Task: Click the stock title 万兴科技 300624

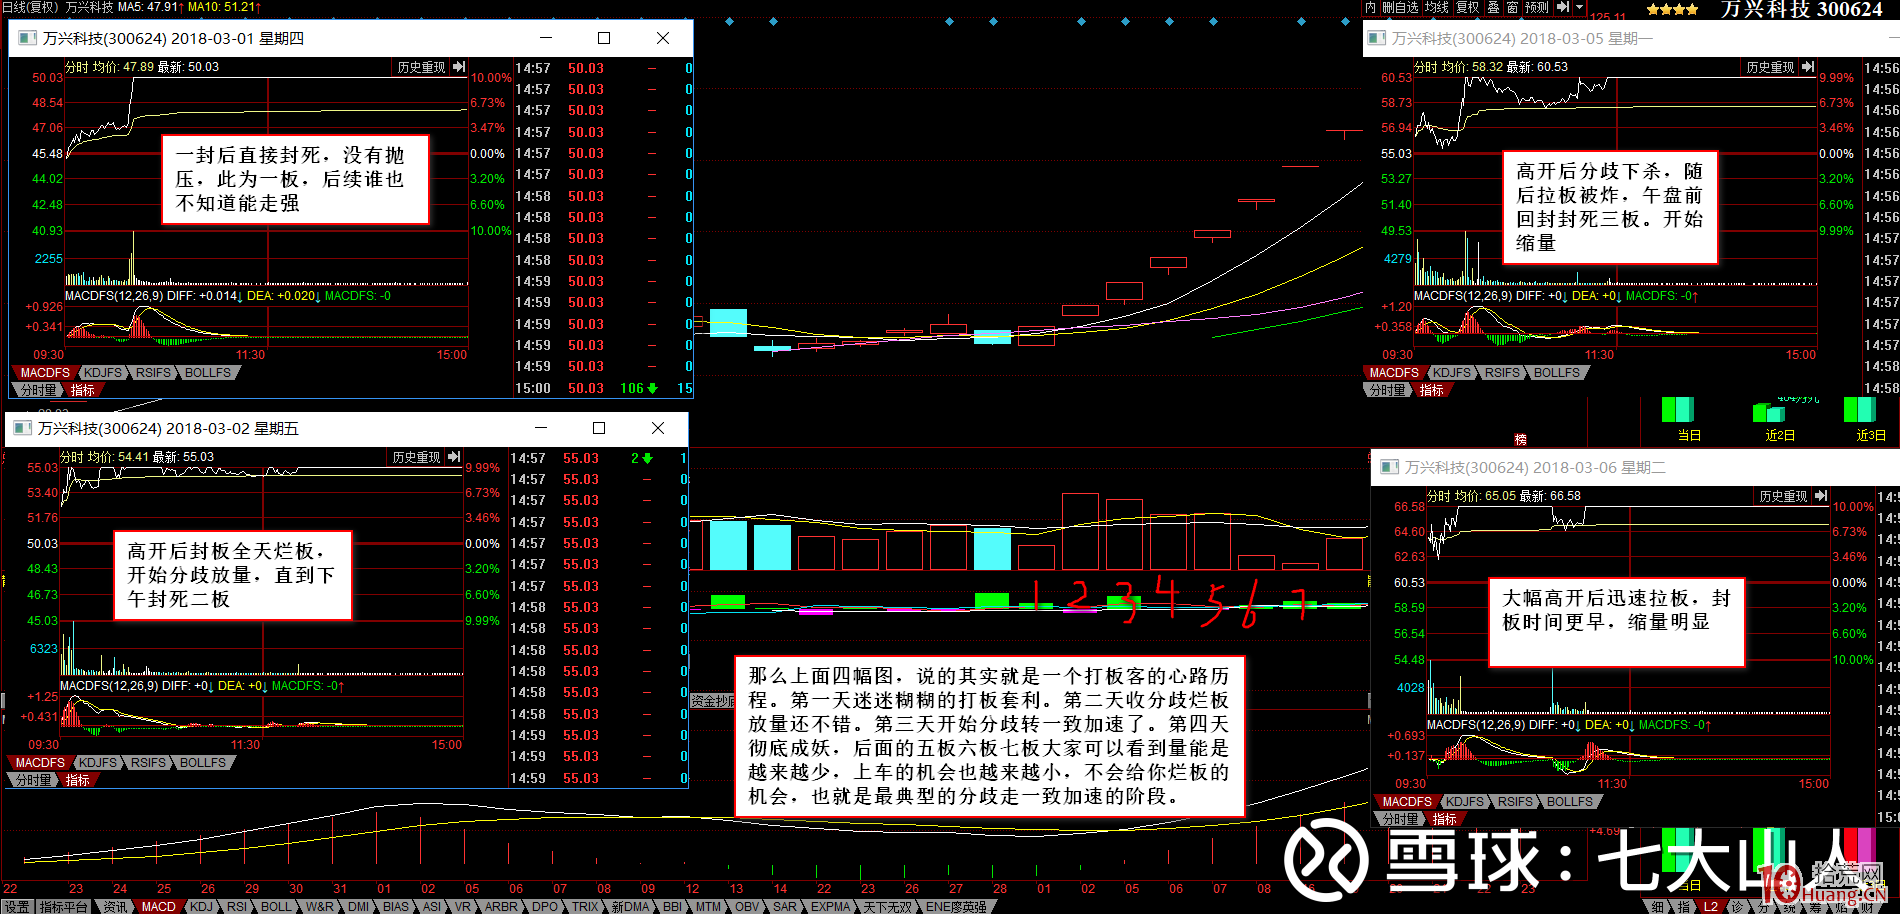Action: click(x=1801, y=9)
